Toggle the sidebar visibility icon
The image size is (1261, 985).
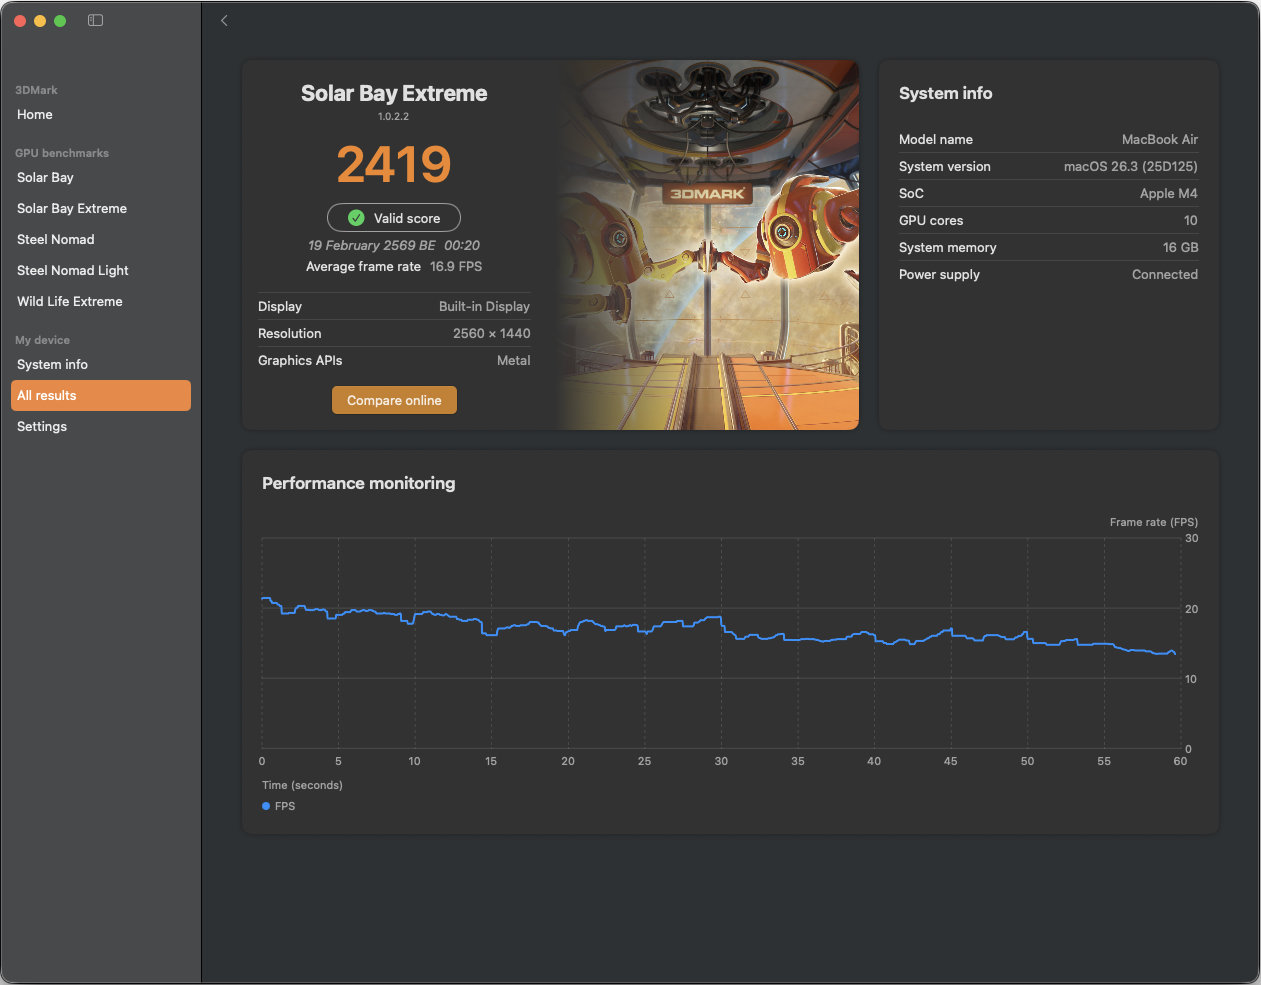95,20
